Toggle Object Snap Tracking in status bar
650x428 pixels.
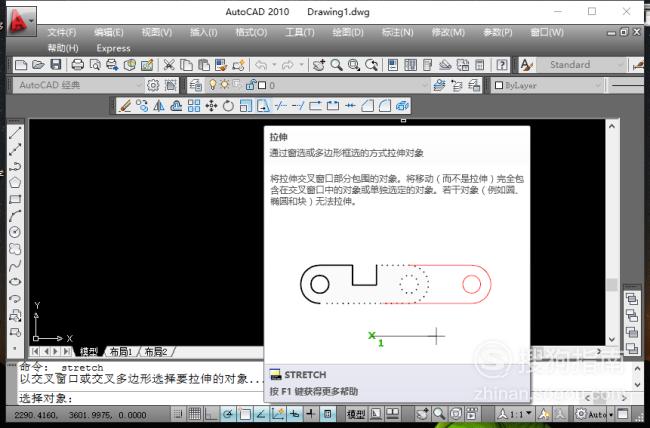point(261,414)
